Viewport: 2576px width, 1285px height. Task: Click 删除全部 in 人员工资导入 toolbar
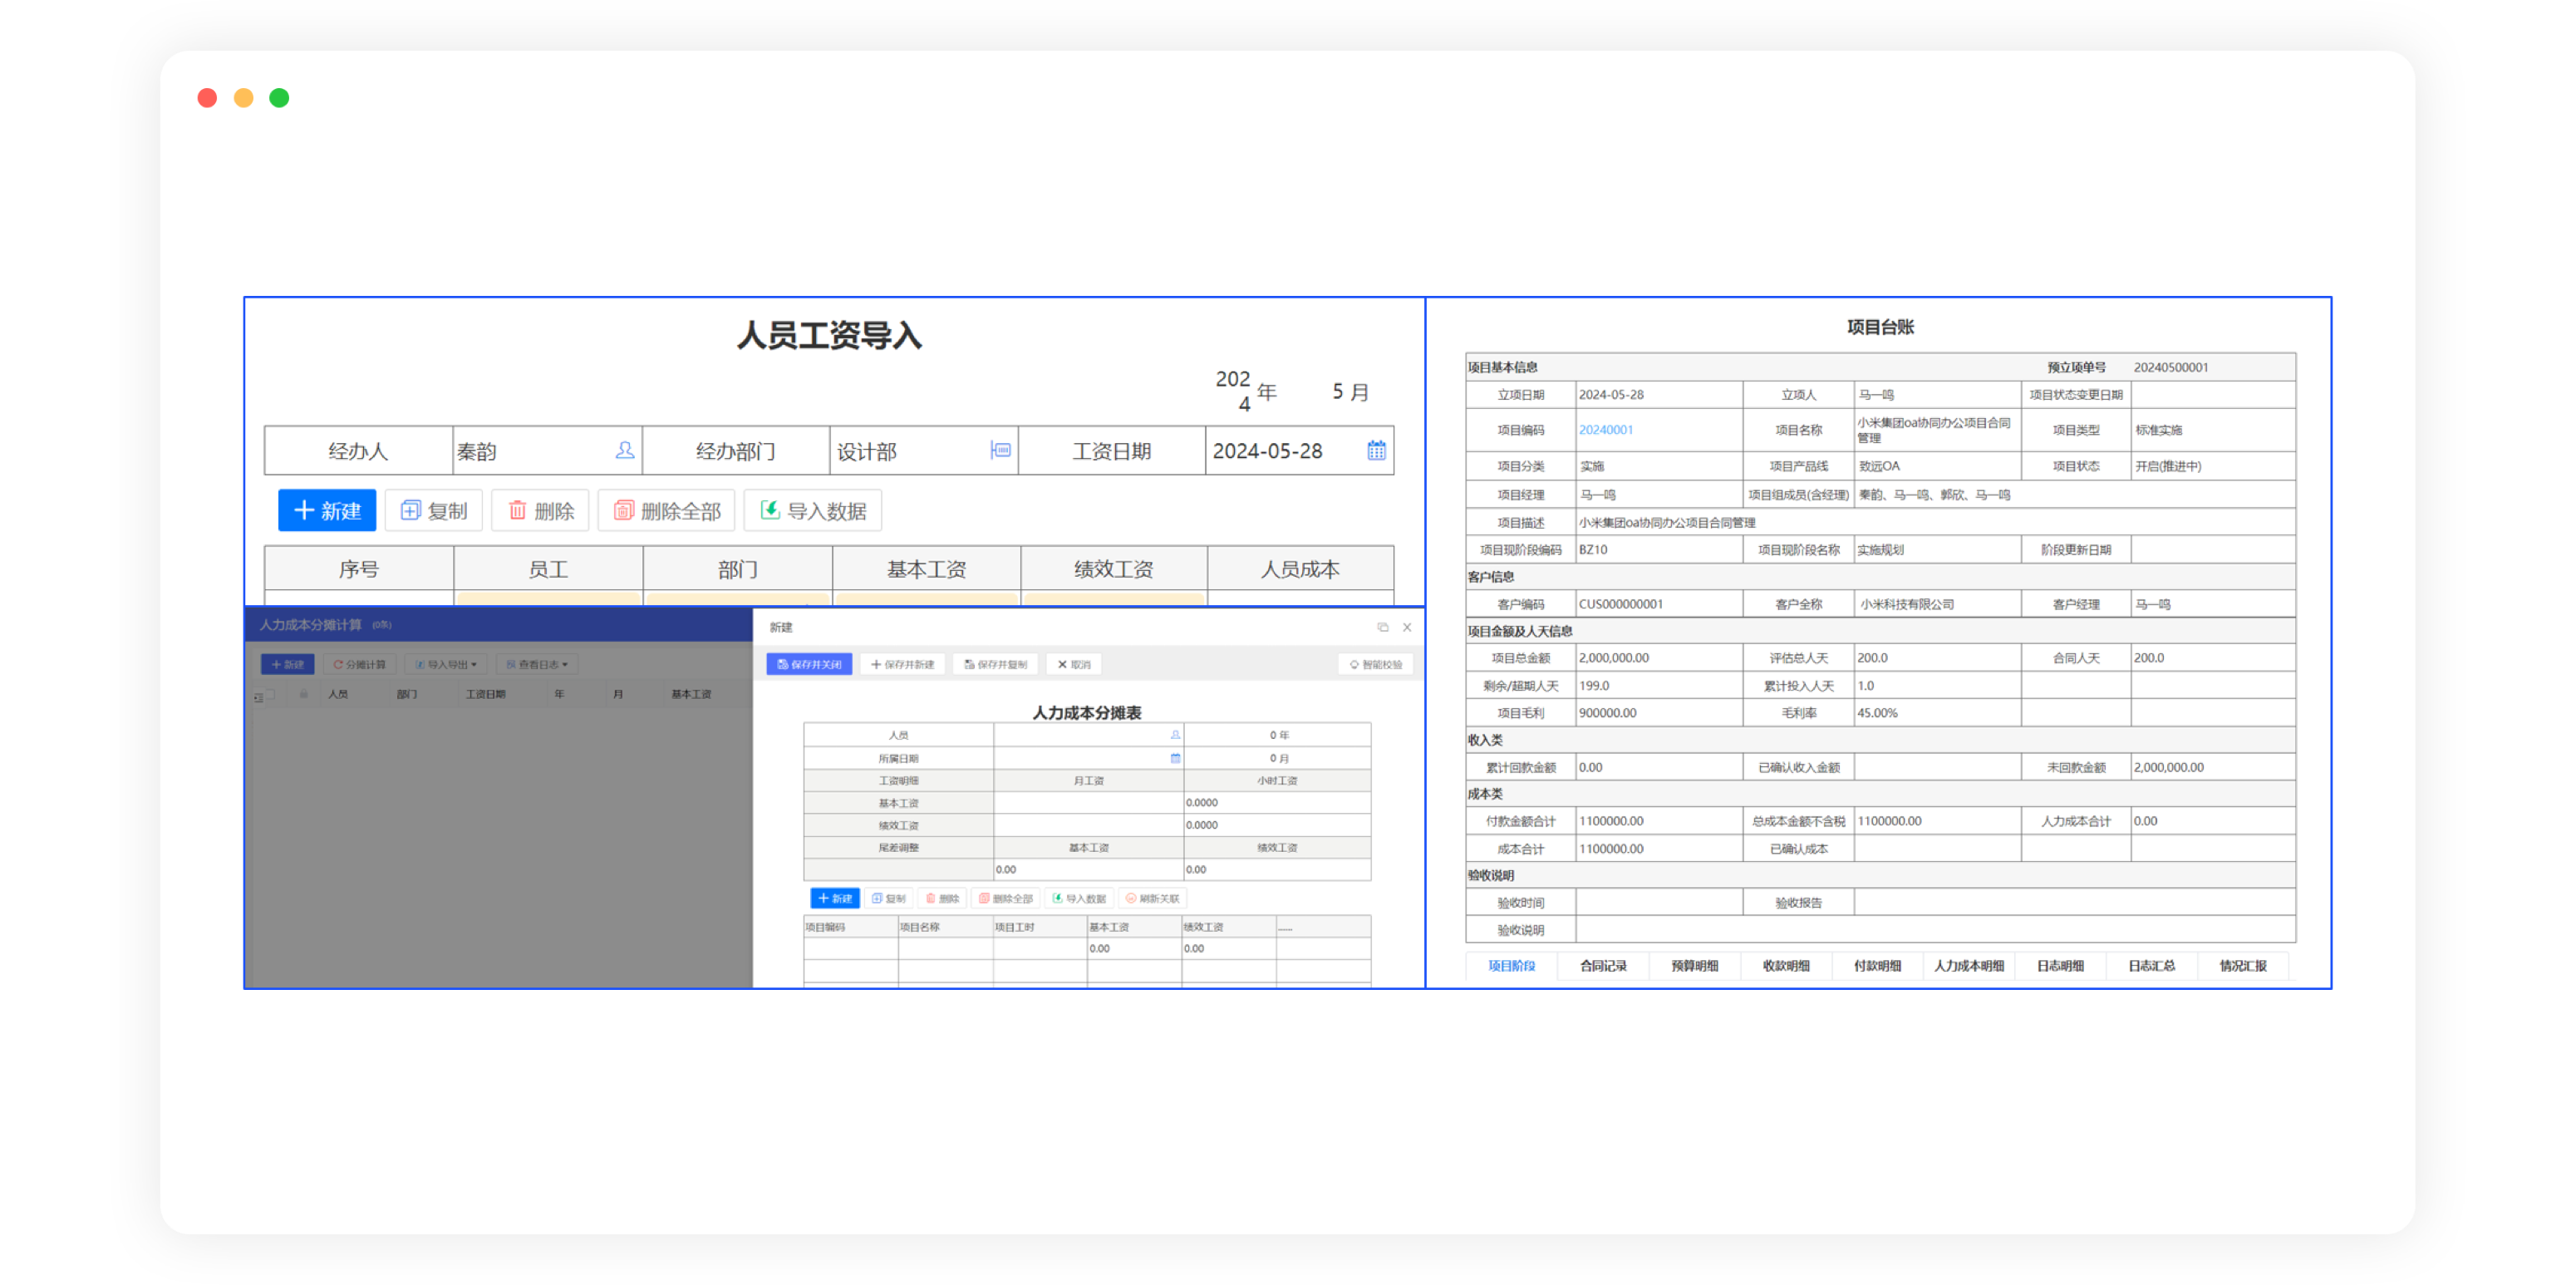click(667, 511)
